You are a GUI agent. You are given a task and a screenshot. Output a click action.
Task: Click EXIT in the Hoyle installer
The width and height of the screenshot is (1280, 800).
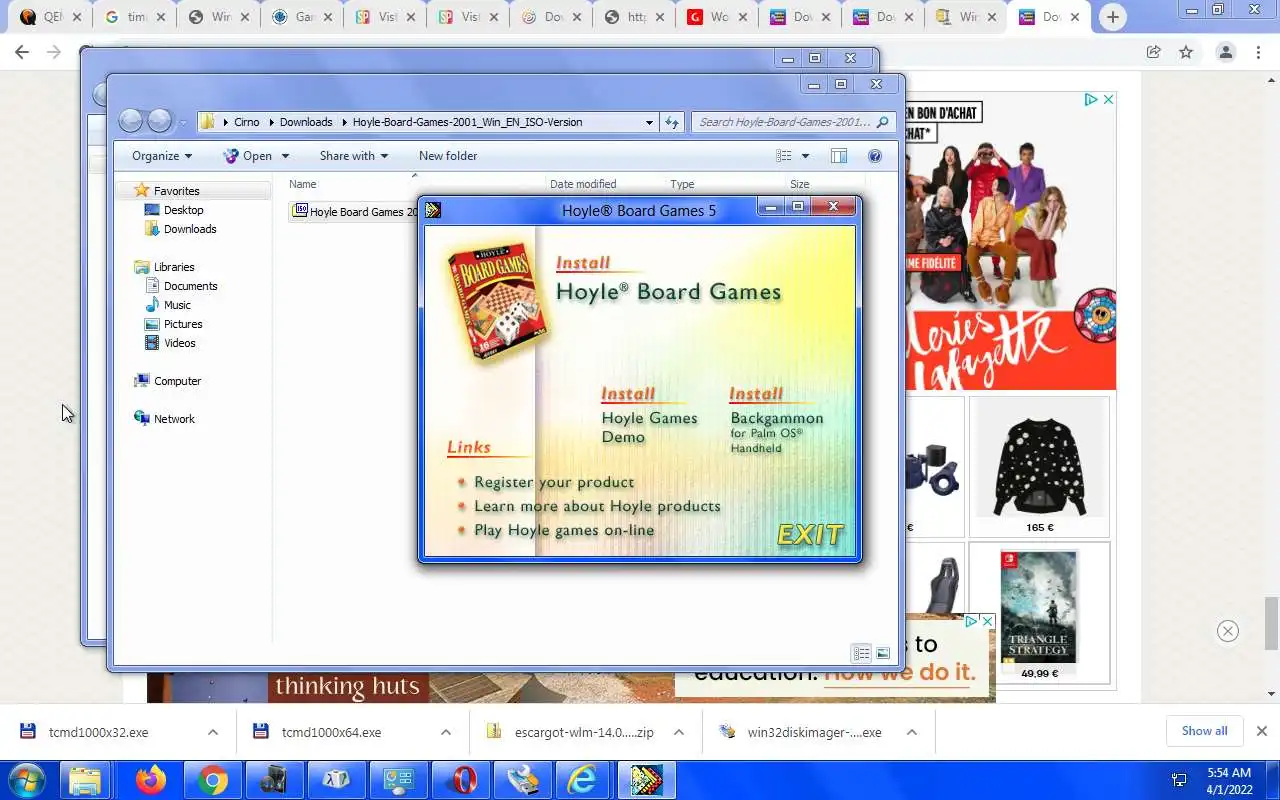click(810, 534)
